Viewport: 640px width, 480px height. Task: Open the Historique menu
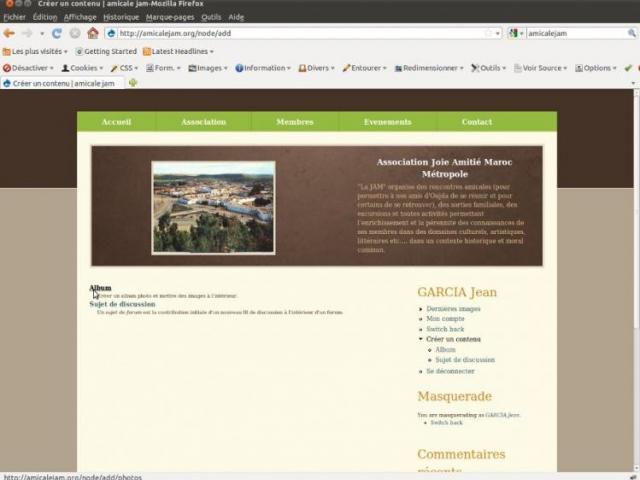pos(121,17)
